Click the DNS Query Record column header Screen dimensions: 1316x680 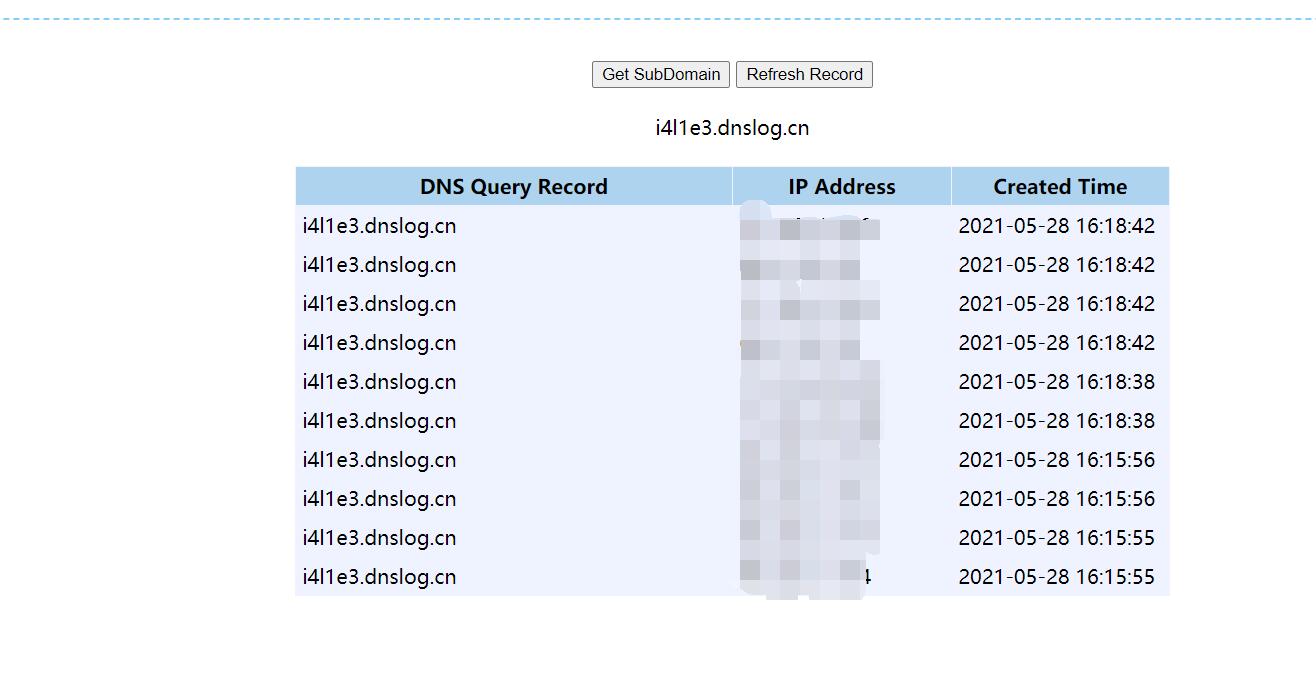513,187
